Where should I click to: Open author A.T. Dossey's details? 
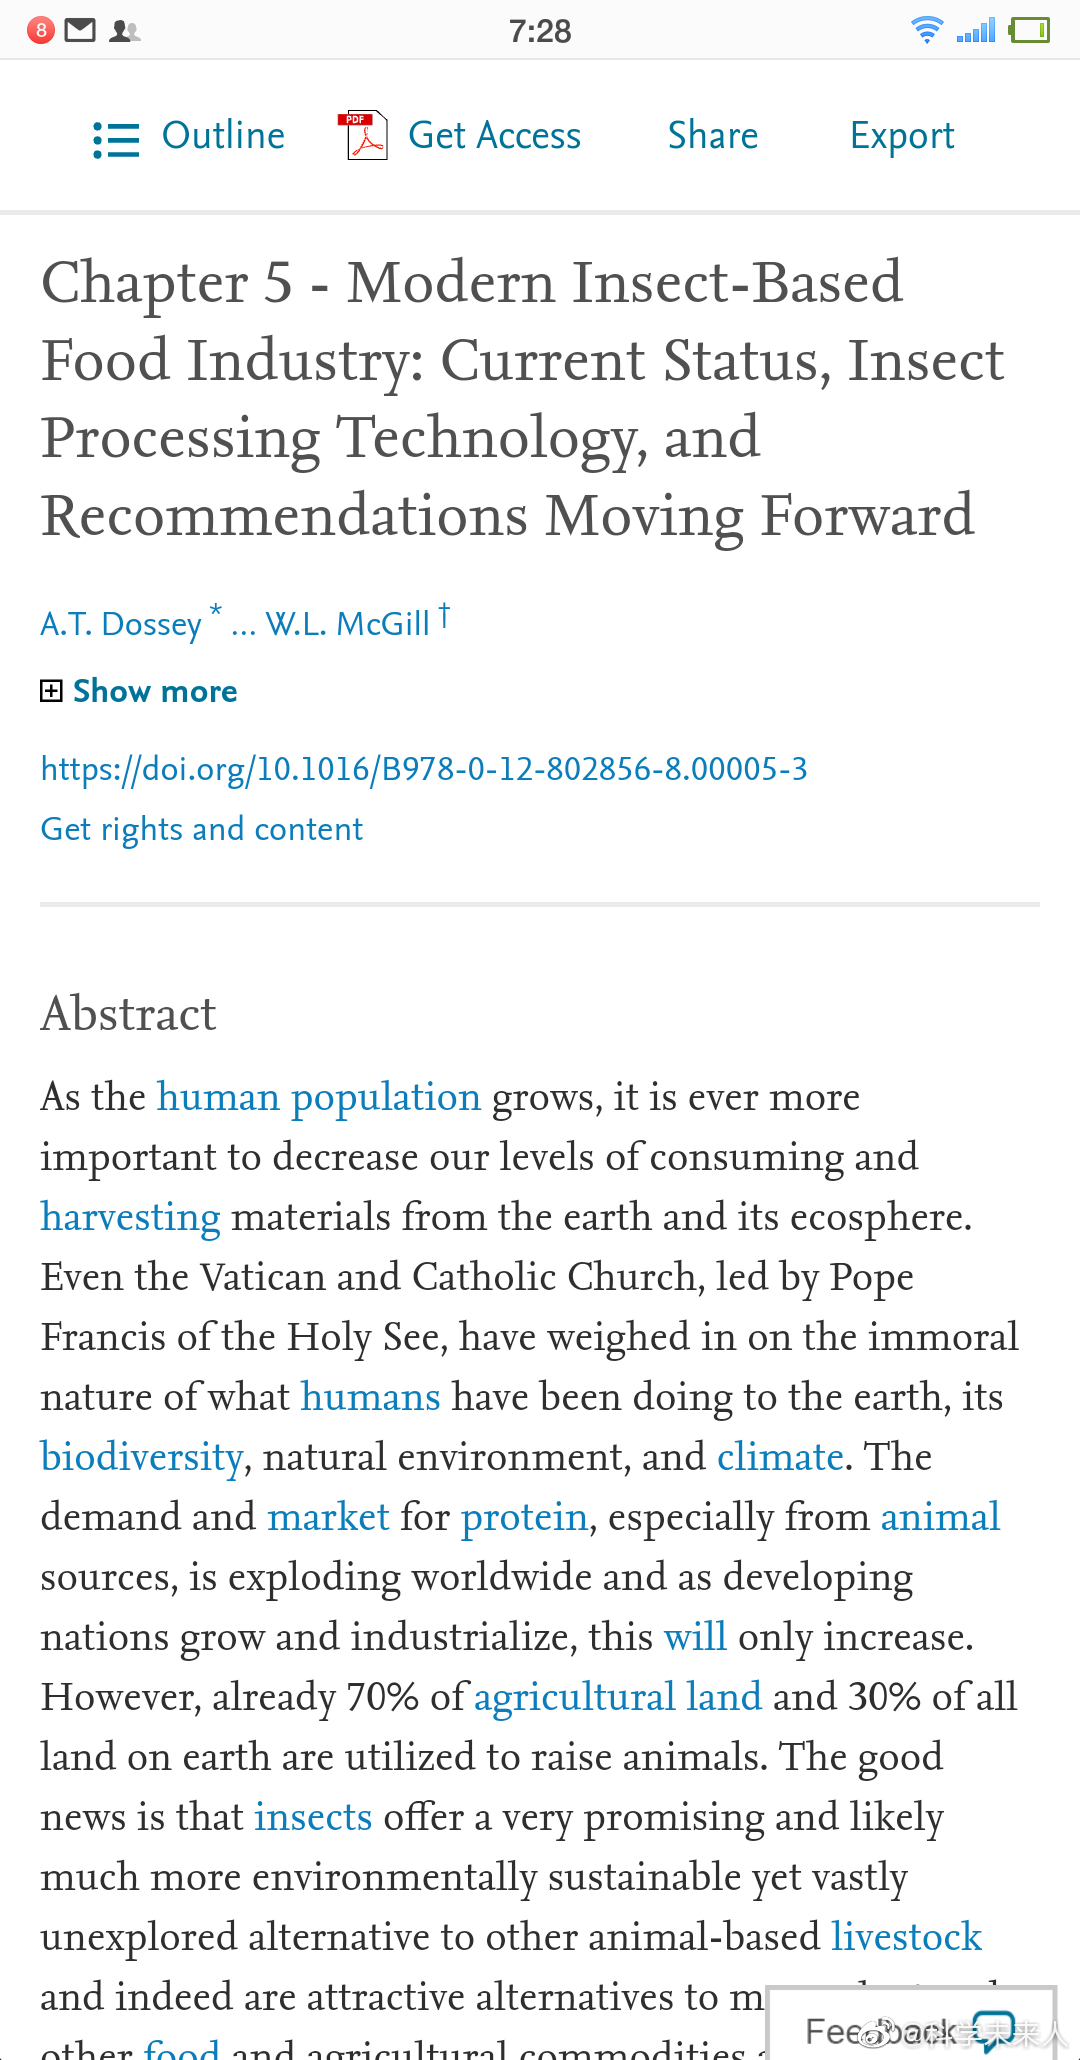coord(121,624)
